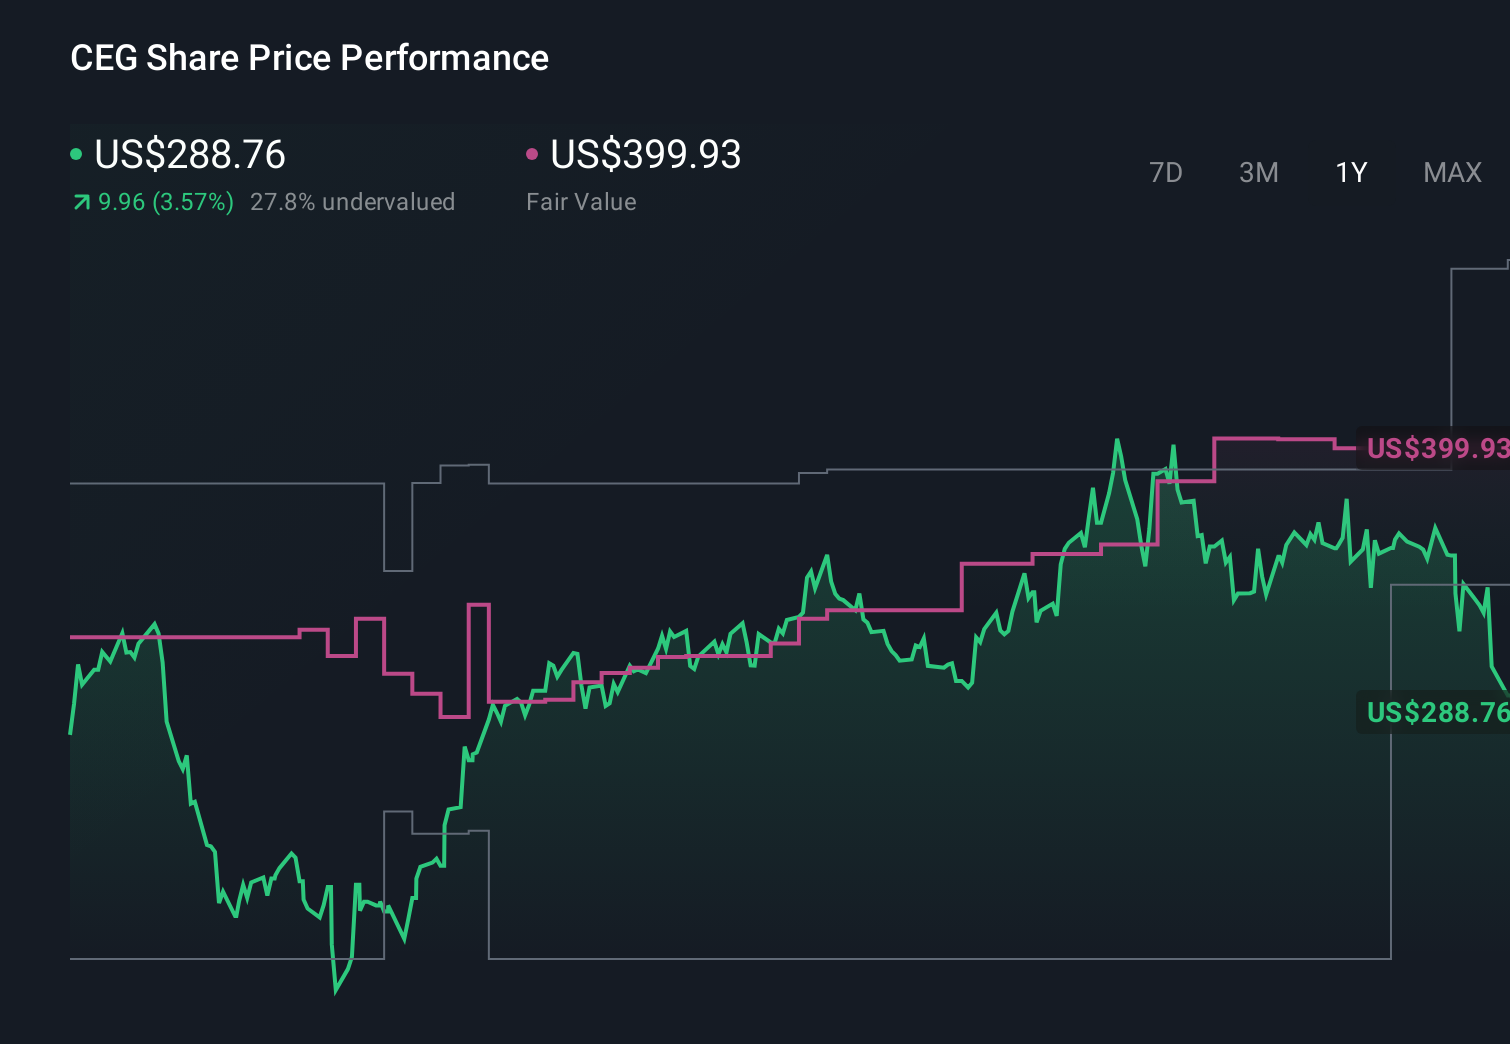The width and height of the screenshot is (1510, 1044).
Task: Expand the Fair Value details
Action: pyautogui.click(x=582, y=201)
